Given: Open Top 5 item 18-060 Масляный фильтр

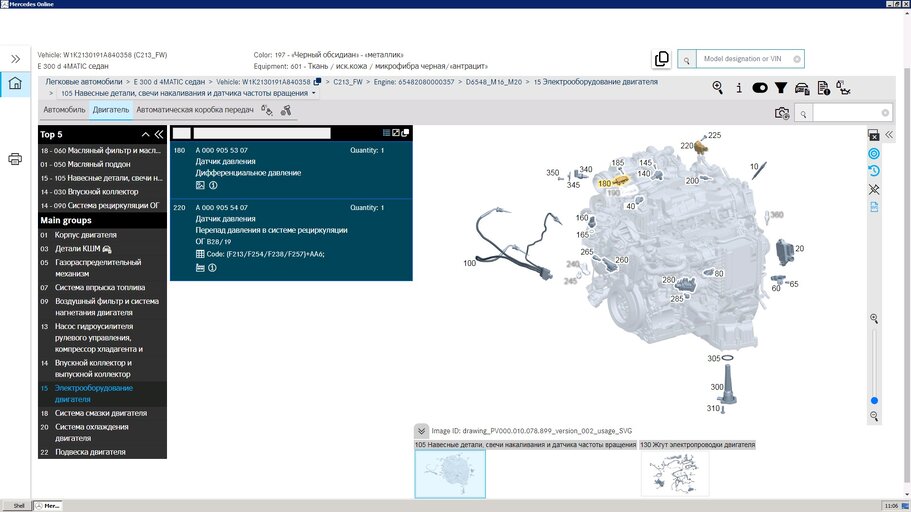Looking at the screenshot, I should [102, 151].
